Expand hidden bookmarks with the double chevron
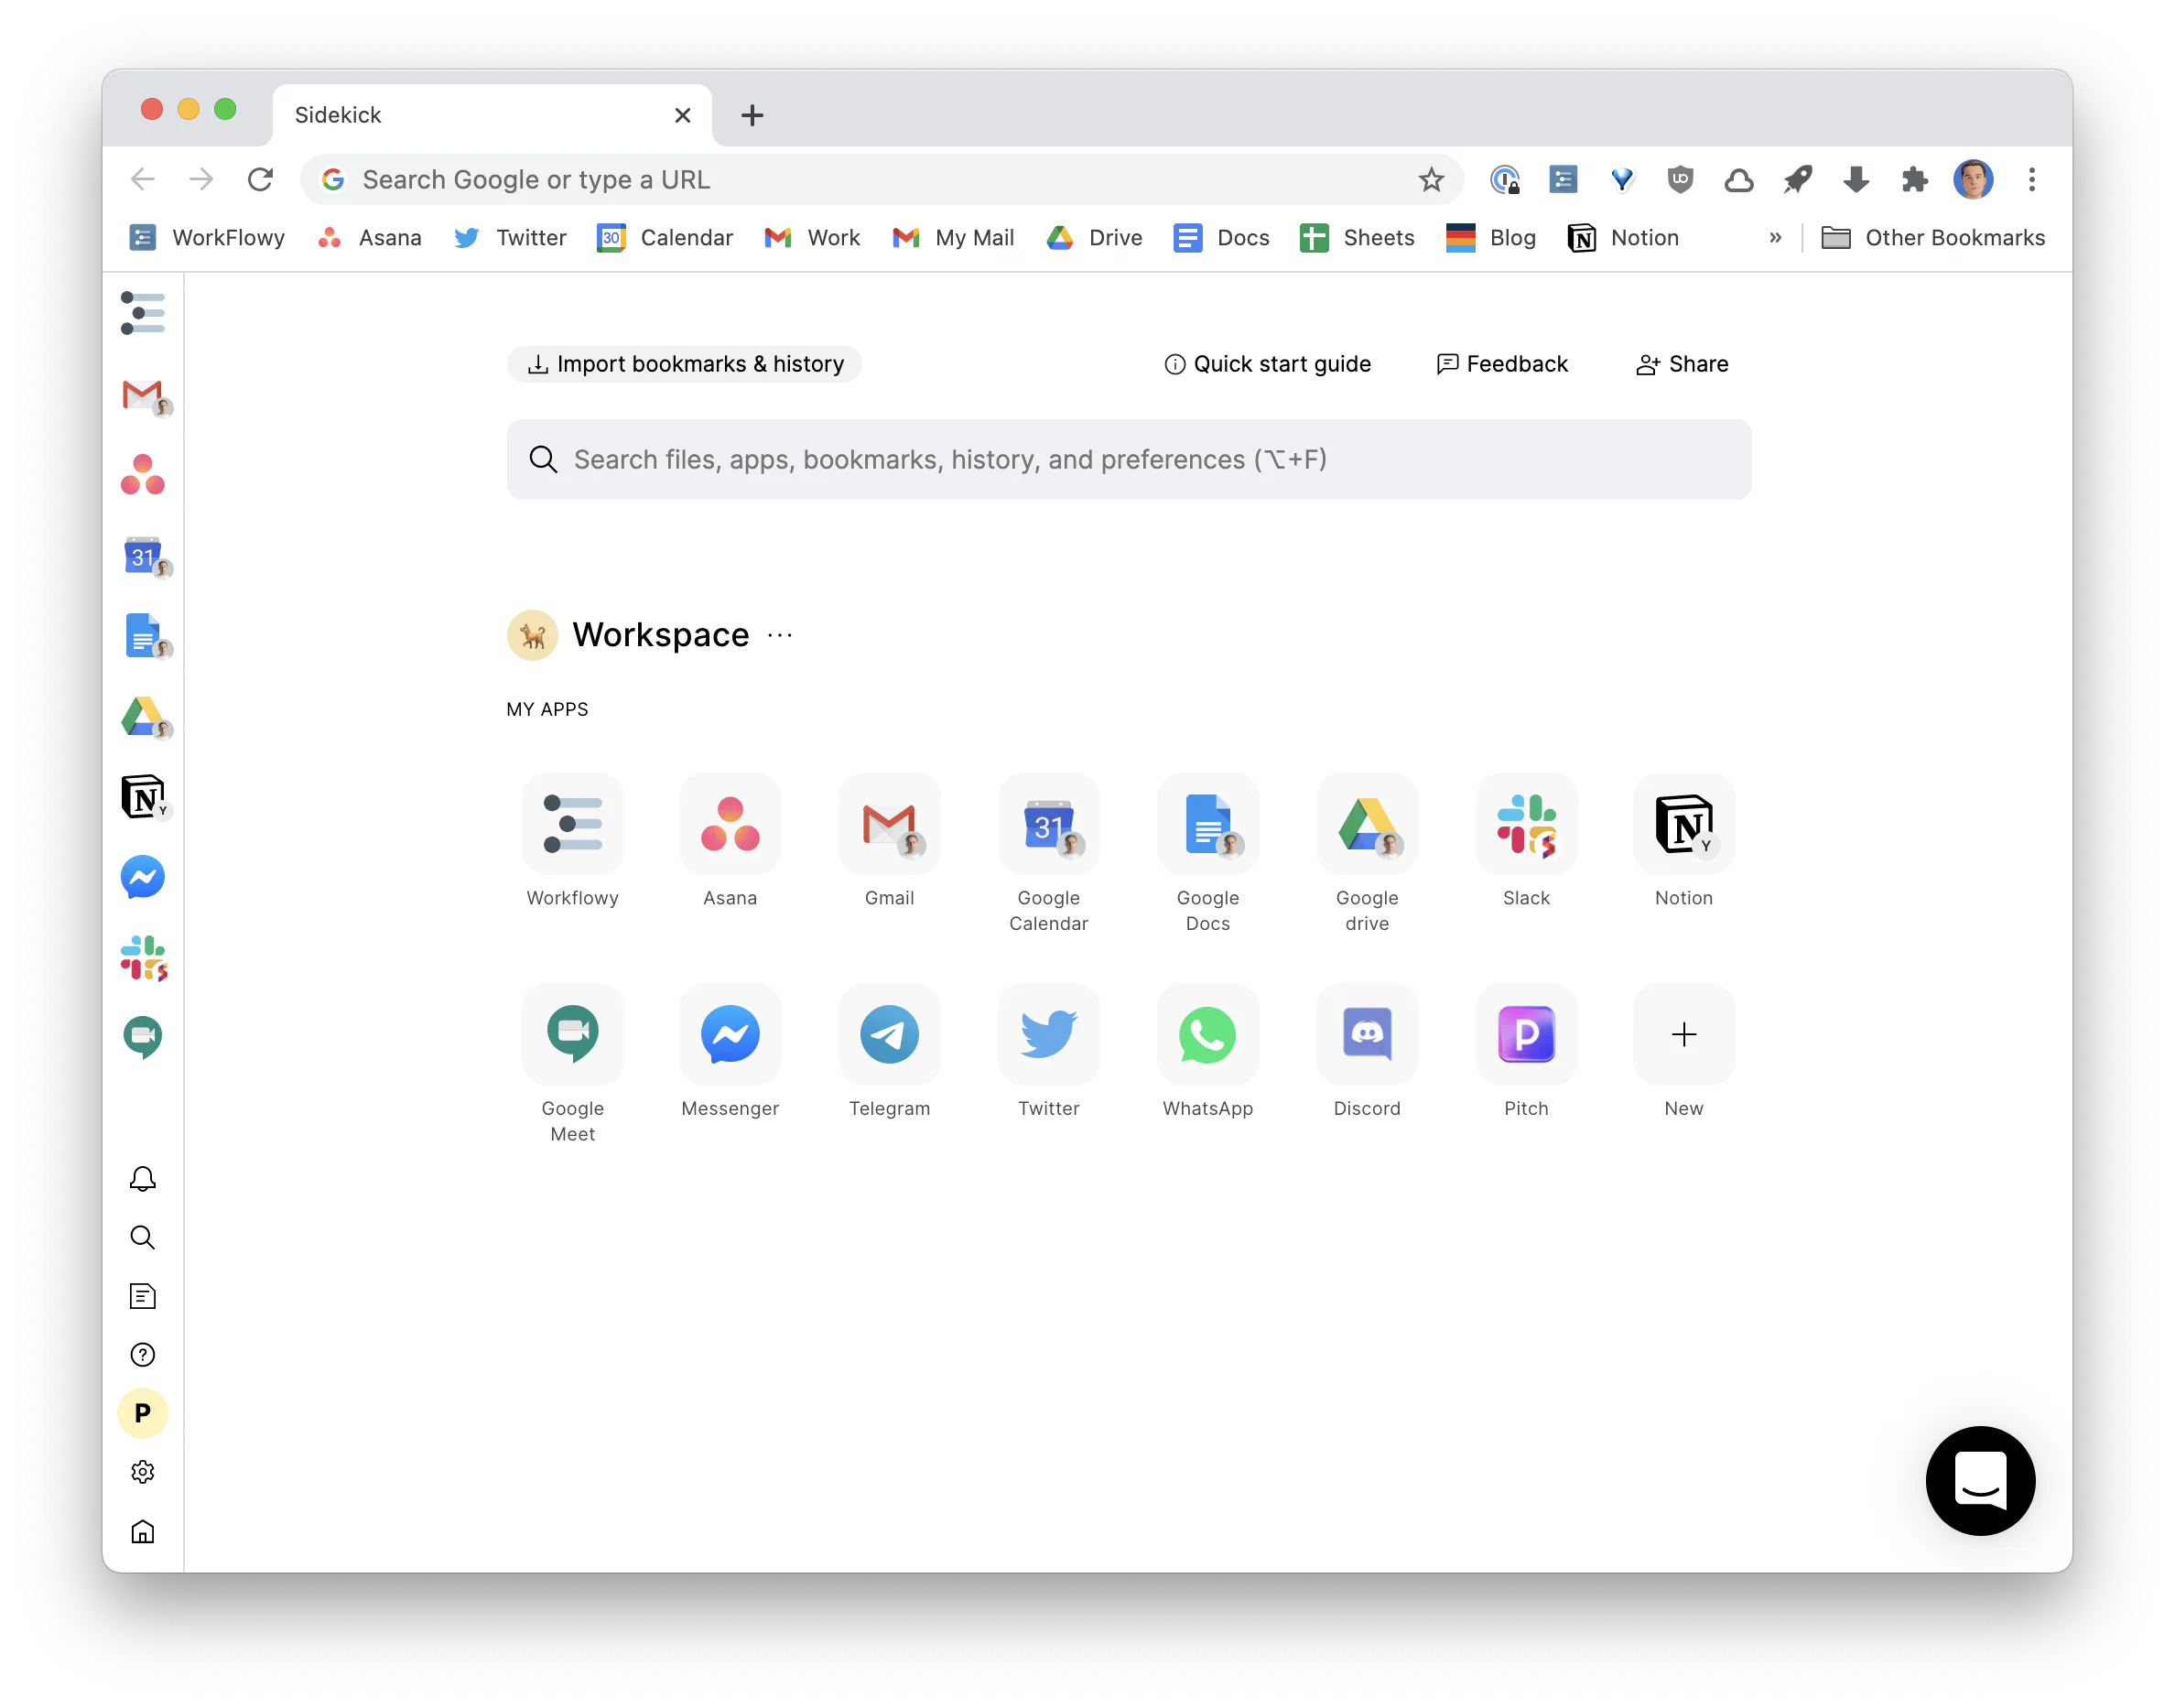The height and width of the screenshot is (1708, 2175). (x=1775, y=238)
